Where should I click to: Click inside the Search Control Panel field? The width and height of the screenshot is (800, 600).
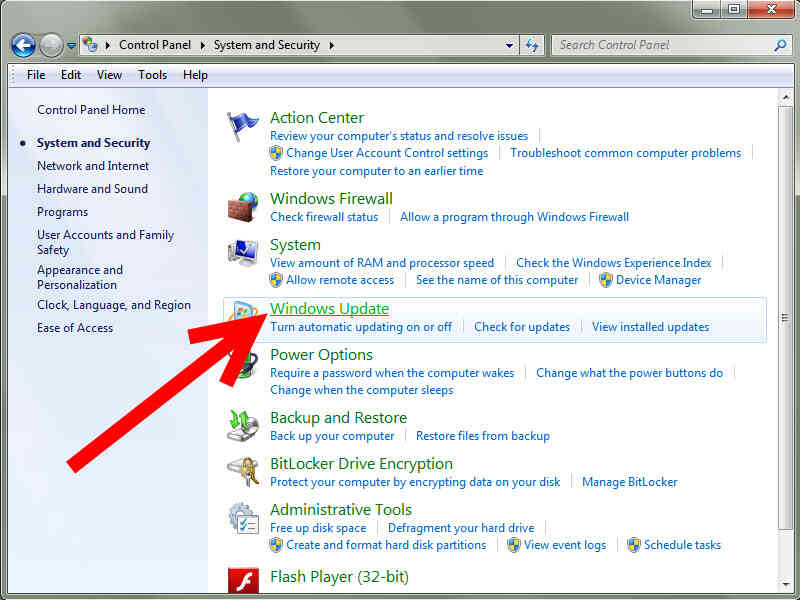650,45
